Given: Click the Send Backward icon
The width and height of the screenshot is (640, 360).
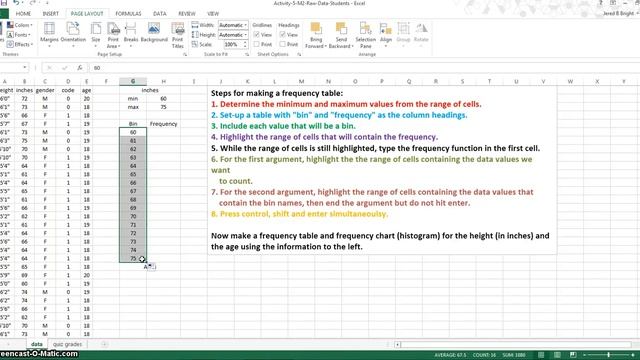Looking at the screenshot, I should point(341,29).
